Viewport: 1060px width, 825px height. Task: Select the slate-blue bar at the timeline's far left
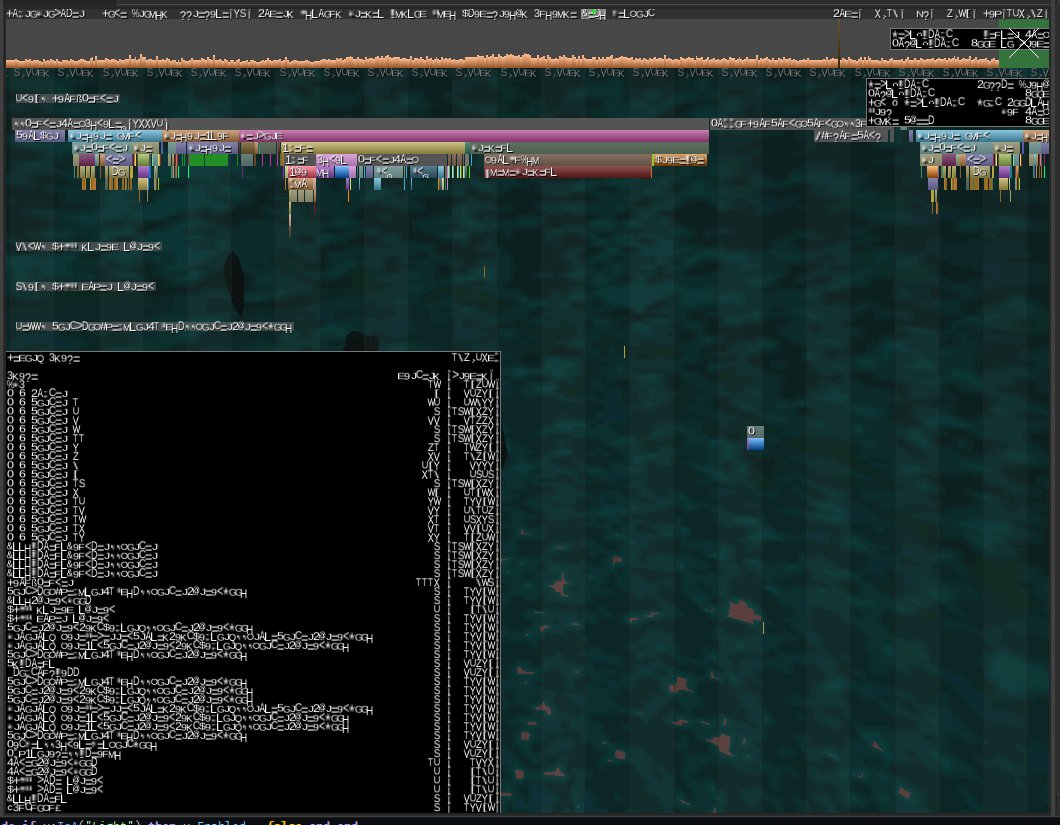[40, 137]
